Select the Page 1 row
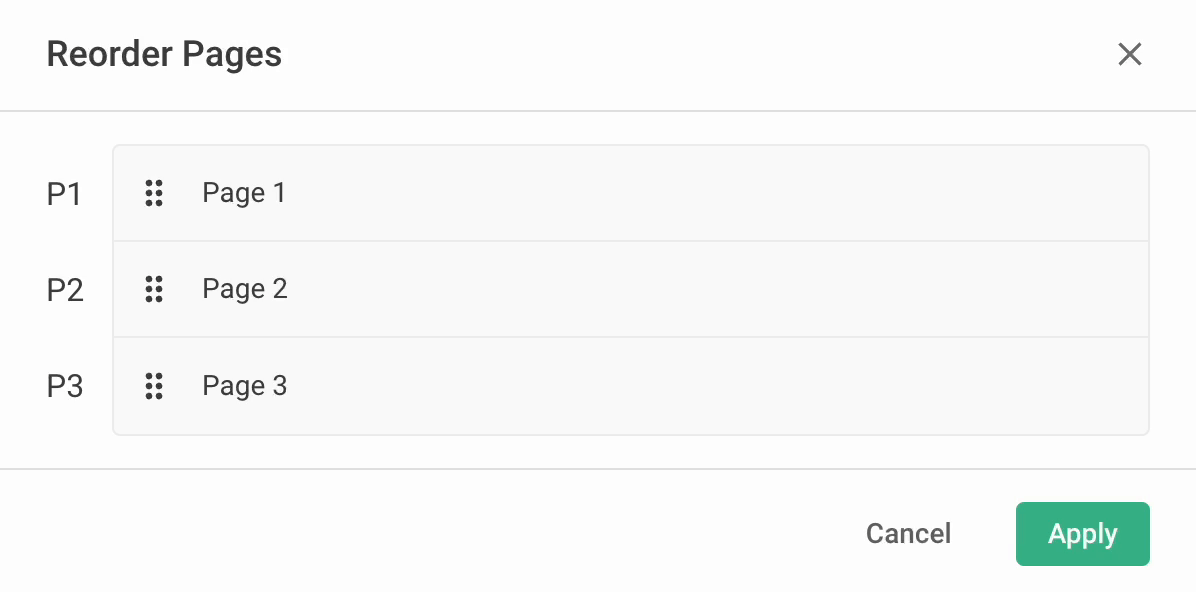Viewport: 1196px width, 592px height. point(630,194)
